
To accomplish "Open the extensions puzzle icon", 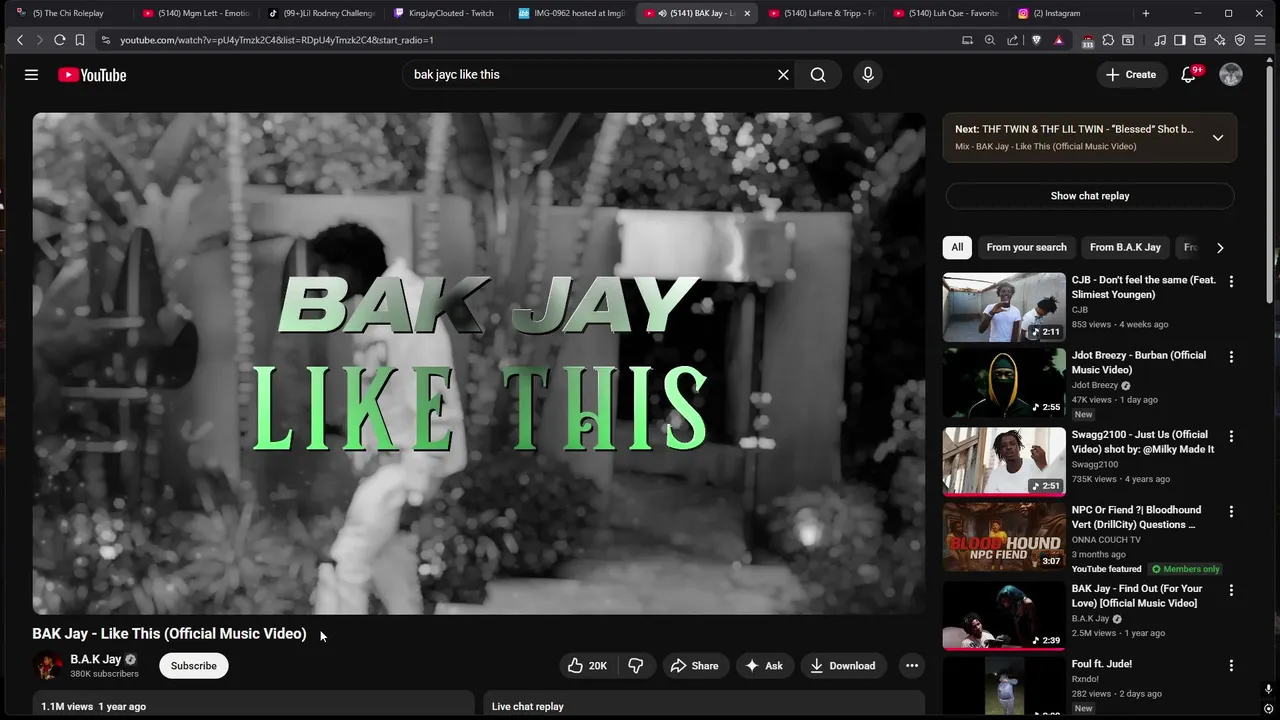I will click(x=1108, y=40).
